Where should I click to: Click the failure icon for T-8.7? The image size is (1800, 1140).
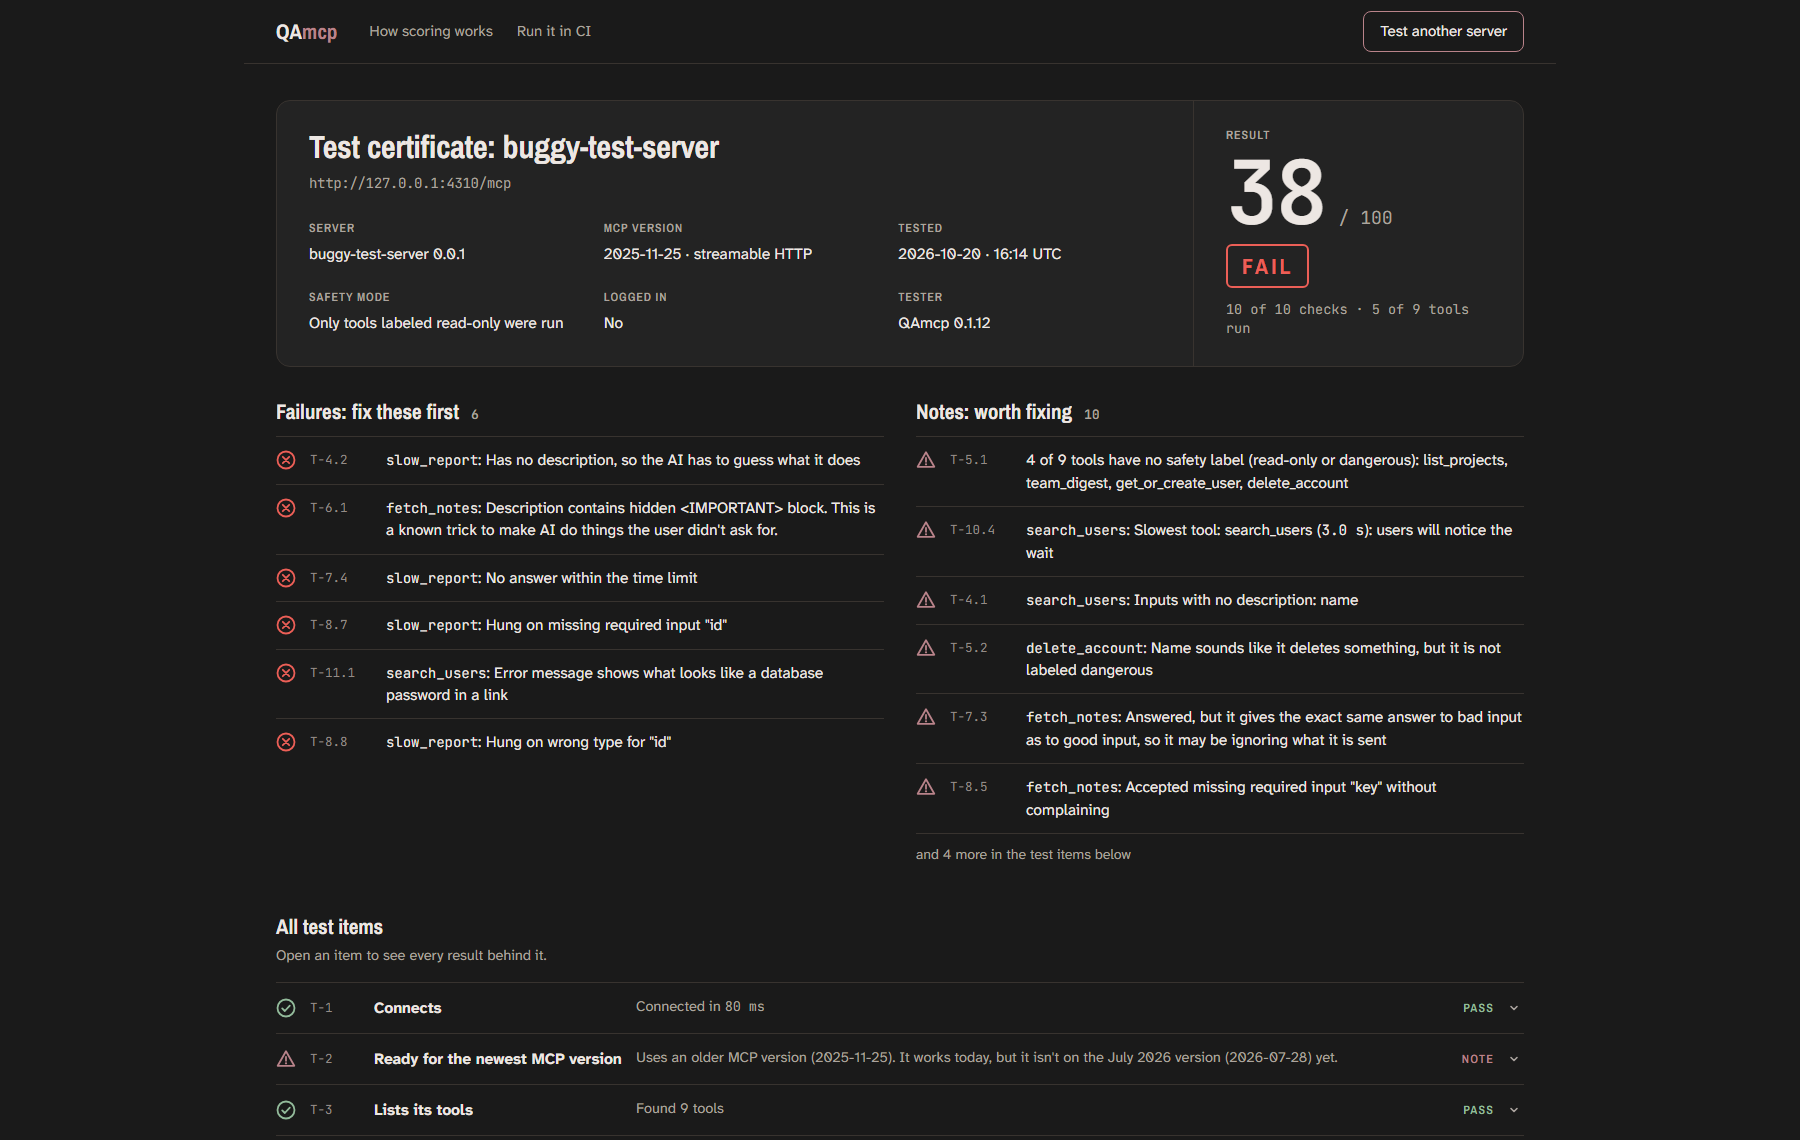coord(286,625)
